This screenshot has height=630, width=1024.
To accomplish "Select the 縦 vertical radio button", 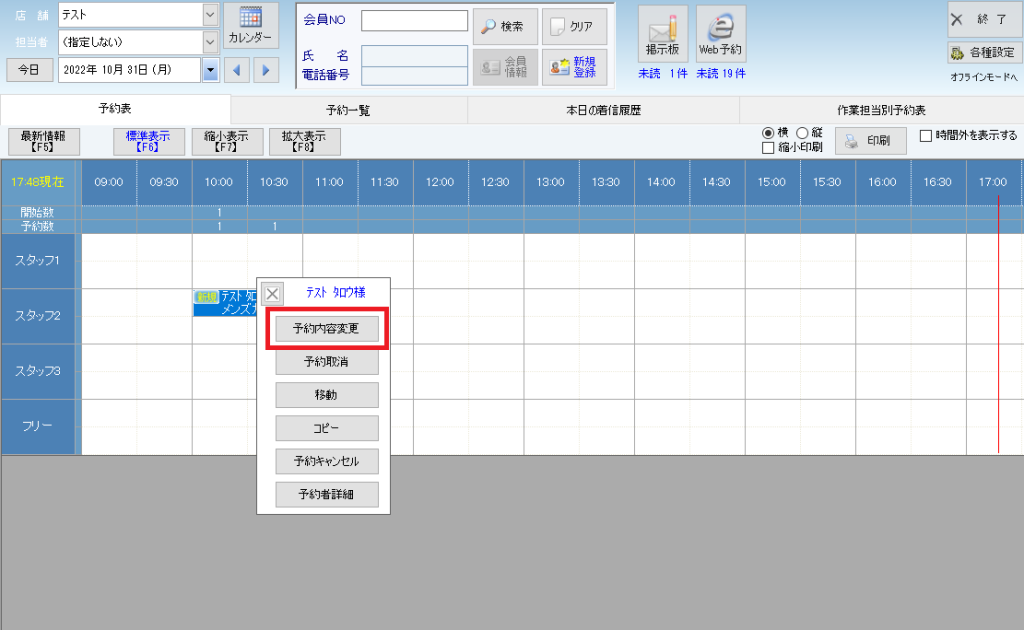I will pos(802,133).
